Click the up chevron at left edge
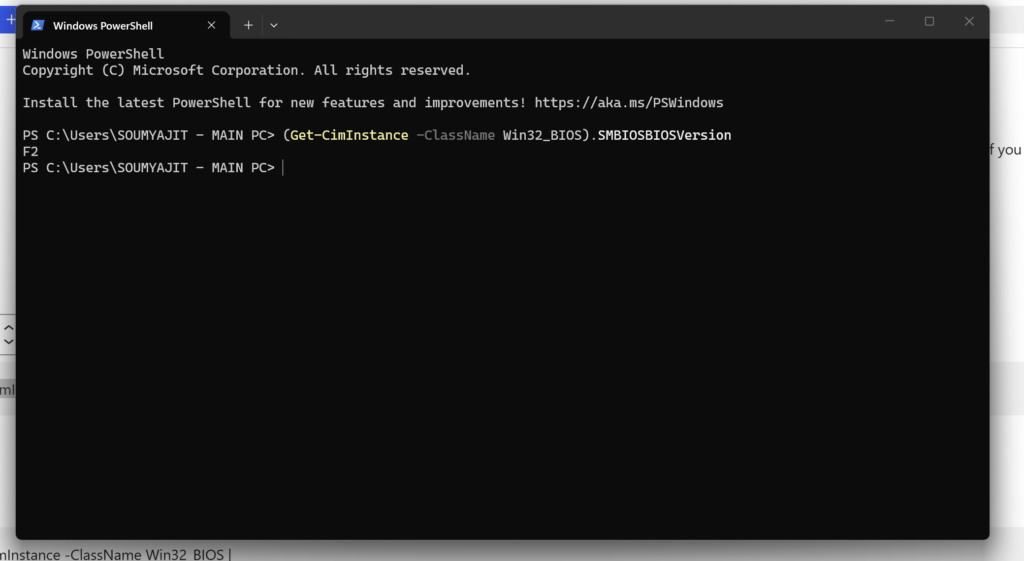The width and height of the screenshot is (1024, 561). click(x=8, y=327)
